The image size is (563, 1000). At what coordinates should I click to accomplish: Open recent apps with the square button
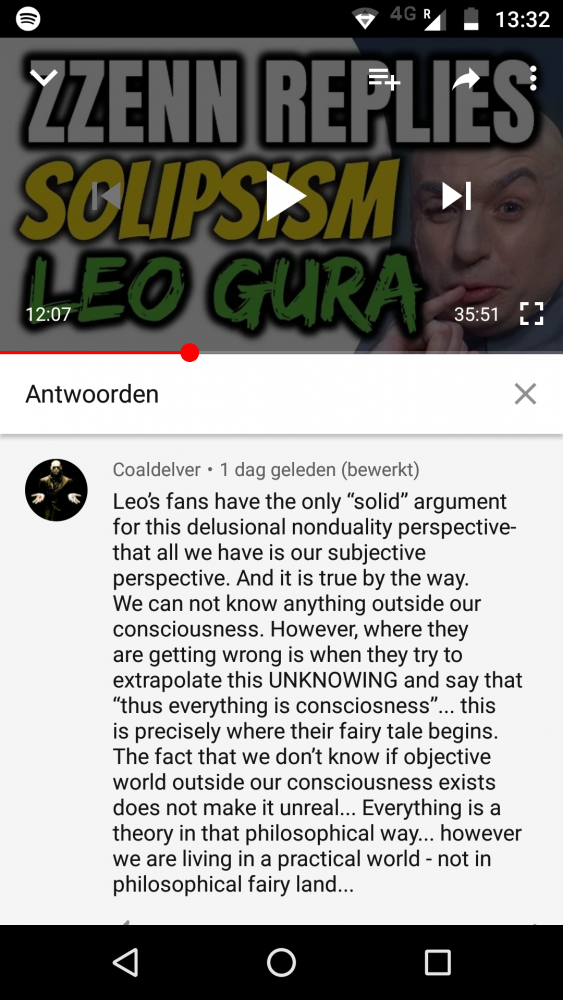[x=437, y=962]
